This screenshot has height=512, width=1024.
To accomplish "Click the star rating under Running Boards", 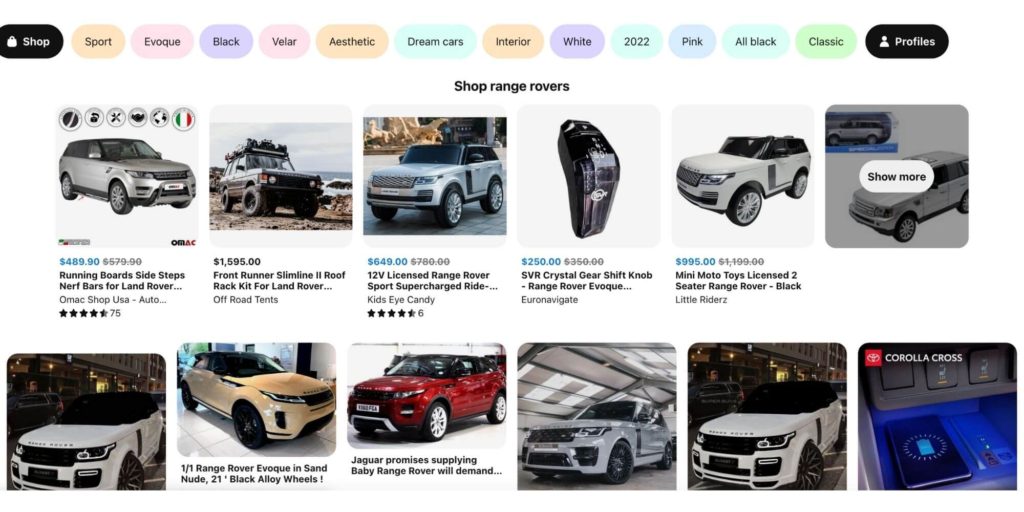I will click(x=83, y=313).
